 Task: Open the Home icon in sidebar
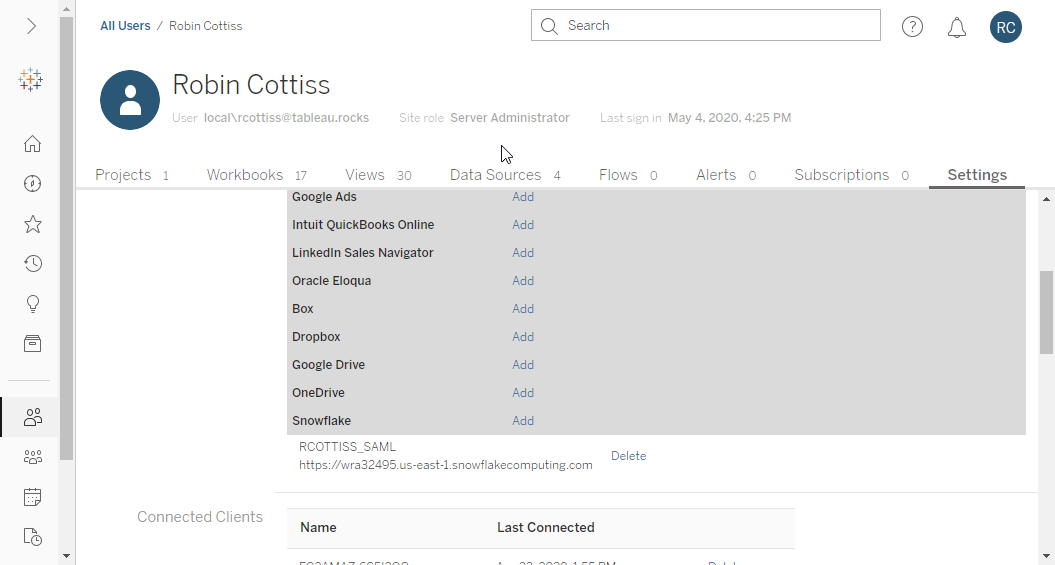[32, 144]
